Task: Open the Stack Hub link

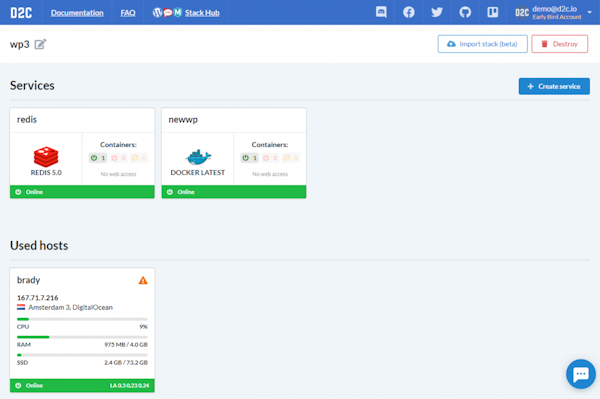Action: coord(202,13)
